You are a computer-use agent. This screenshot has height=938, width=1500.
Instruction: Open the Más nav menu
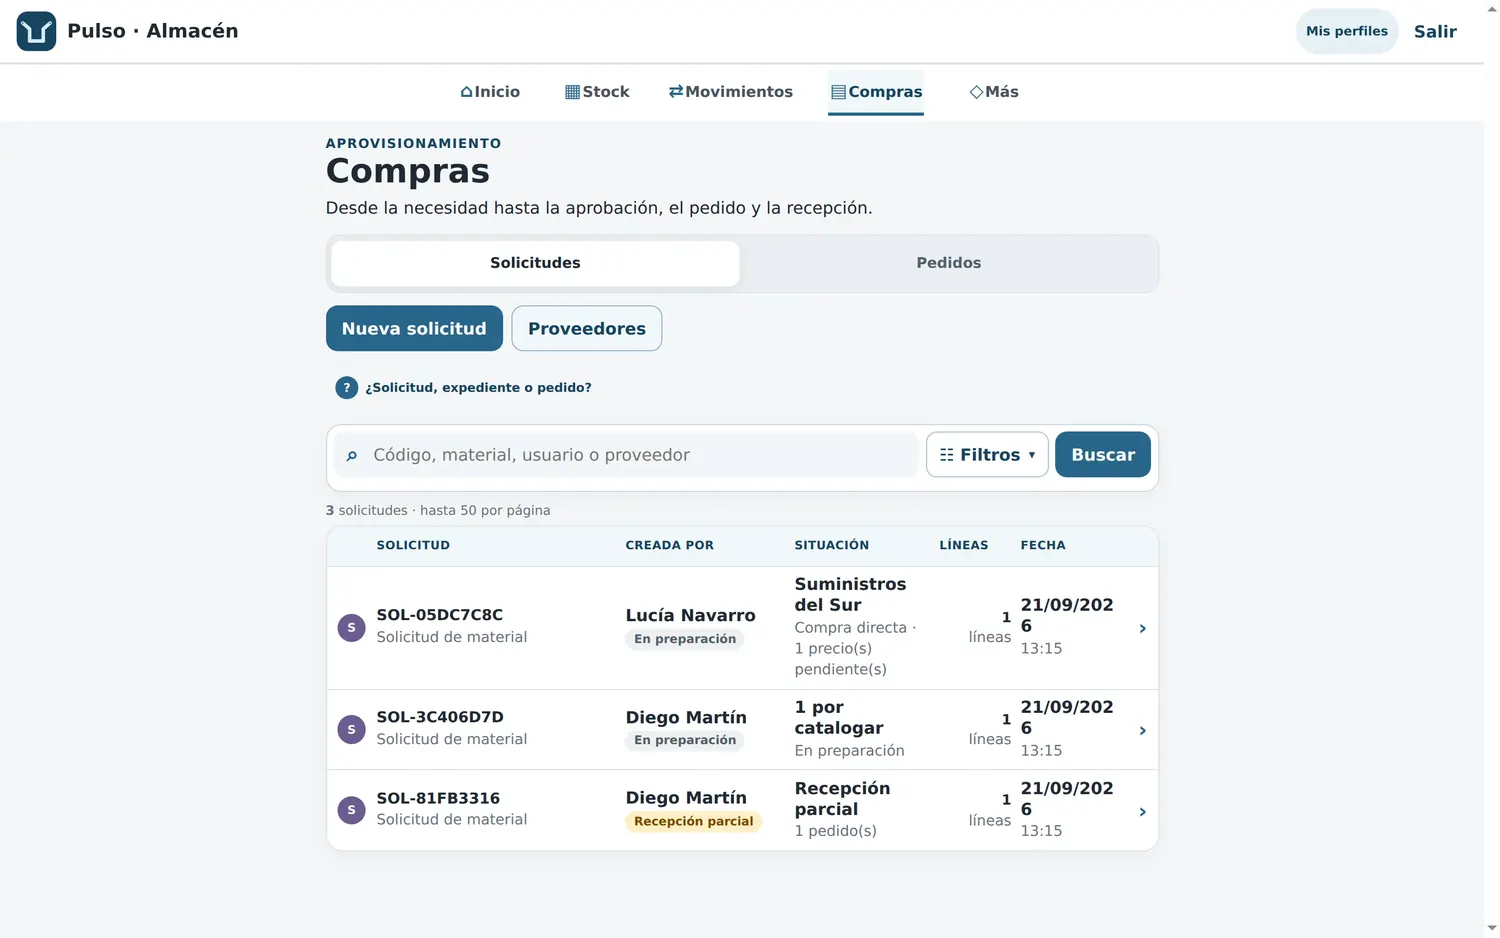[994, 92]
